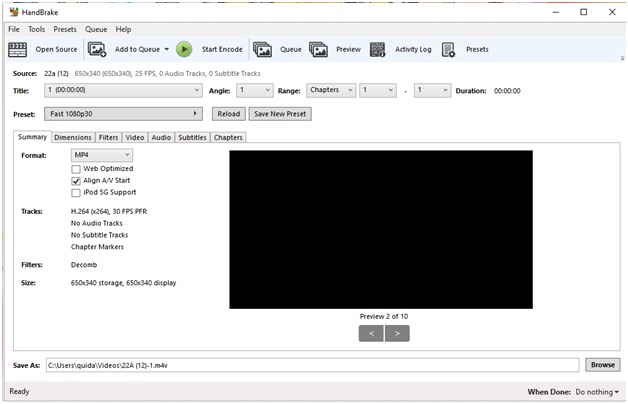
Task: Click the 'Chapter Markers' text
Action: tap(97, 247)
